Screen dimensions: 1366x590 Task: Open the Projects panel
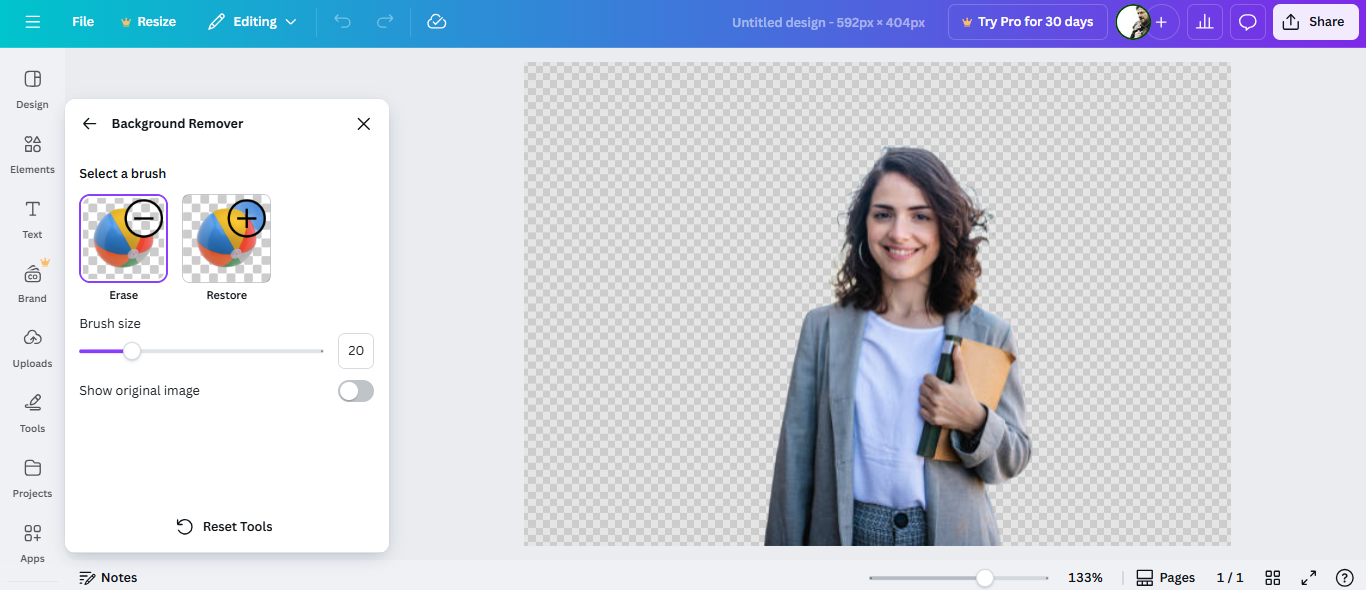click(x=31, y=478)
